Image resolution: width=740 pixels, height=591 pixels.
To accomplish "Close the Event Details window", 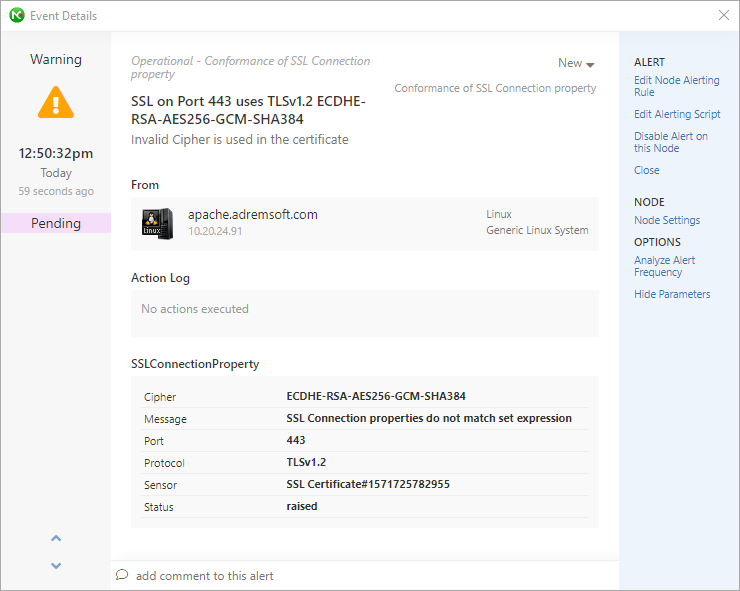I will tap(723, 15).
